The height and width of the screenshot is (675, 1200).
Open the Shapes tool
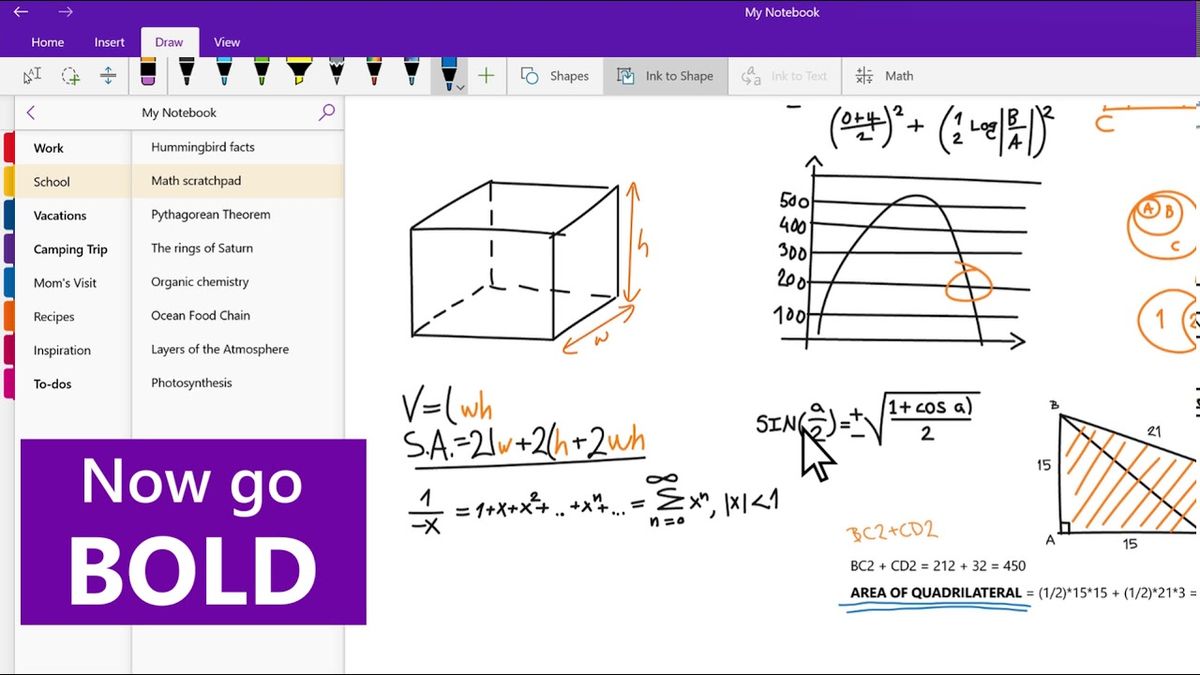pyautogui.click(x=557, y=75)
